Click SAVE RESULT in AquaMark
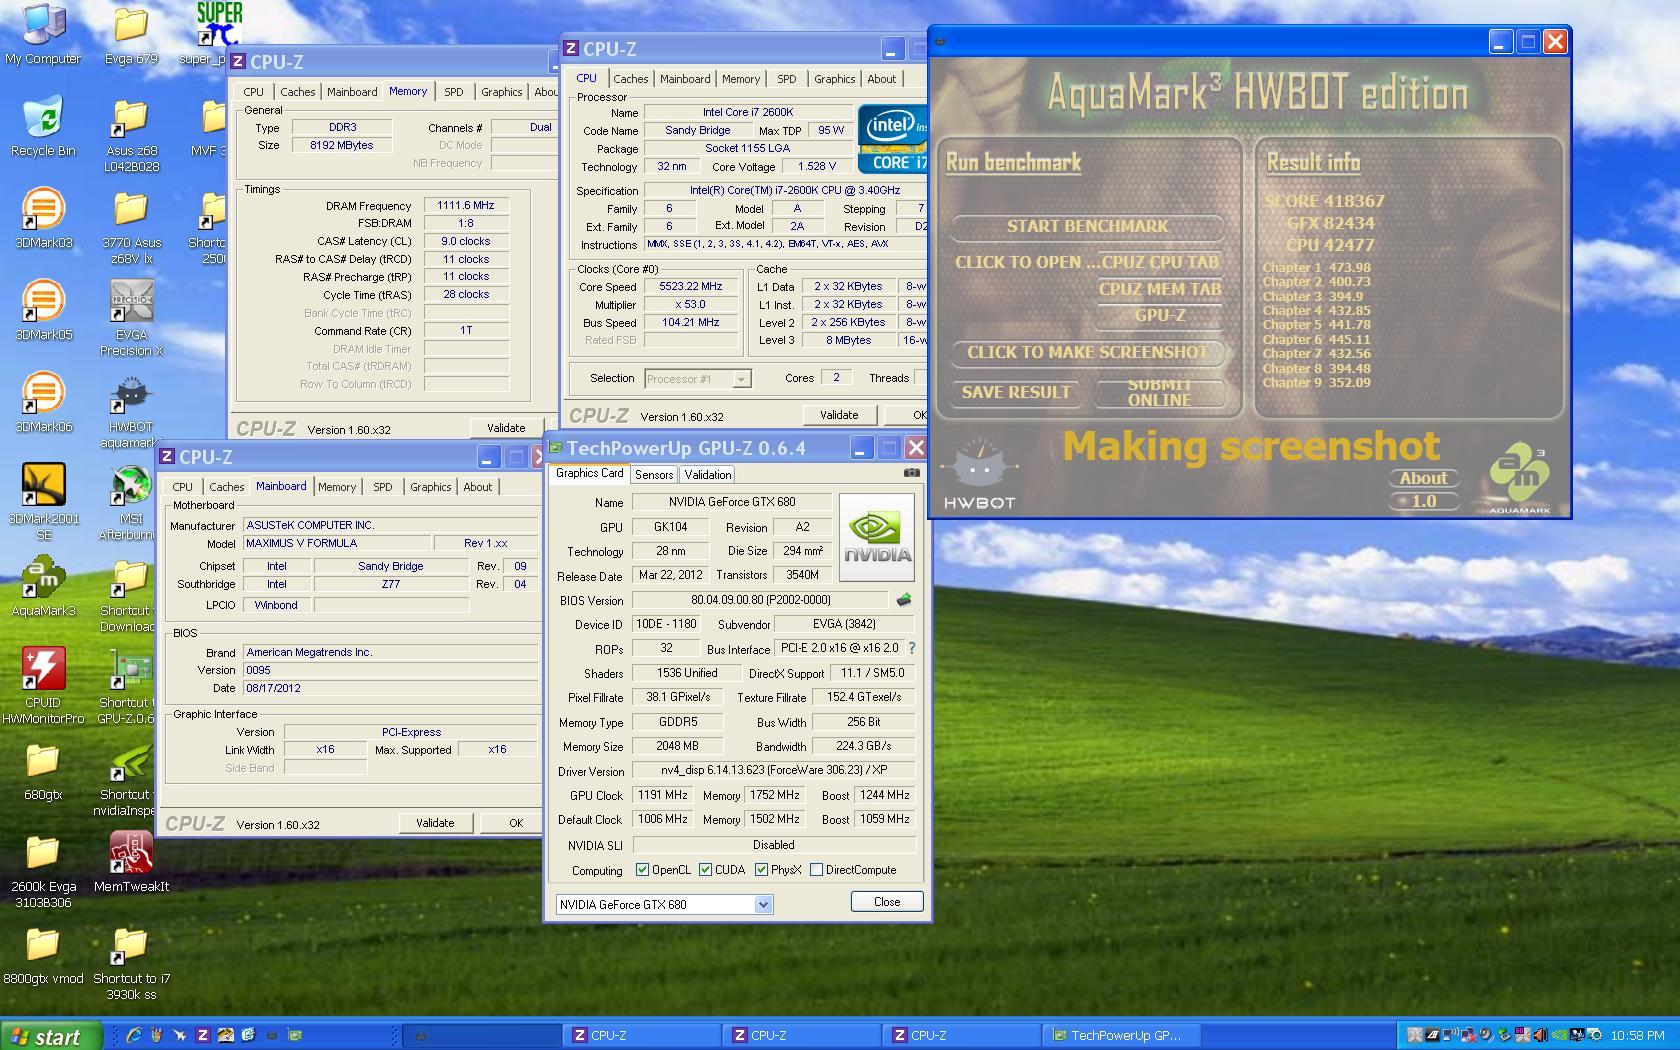This screenshot has width=1680, height=1050. coord(1016,392)
